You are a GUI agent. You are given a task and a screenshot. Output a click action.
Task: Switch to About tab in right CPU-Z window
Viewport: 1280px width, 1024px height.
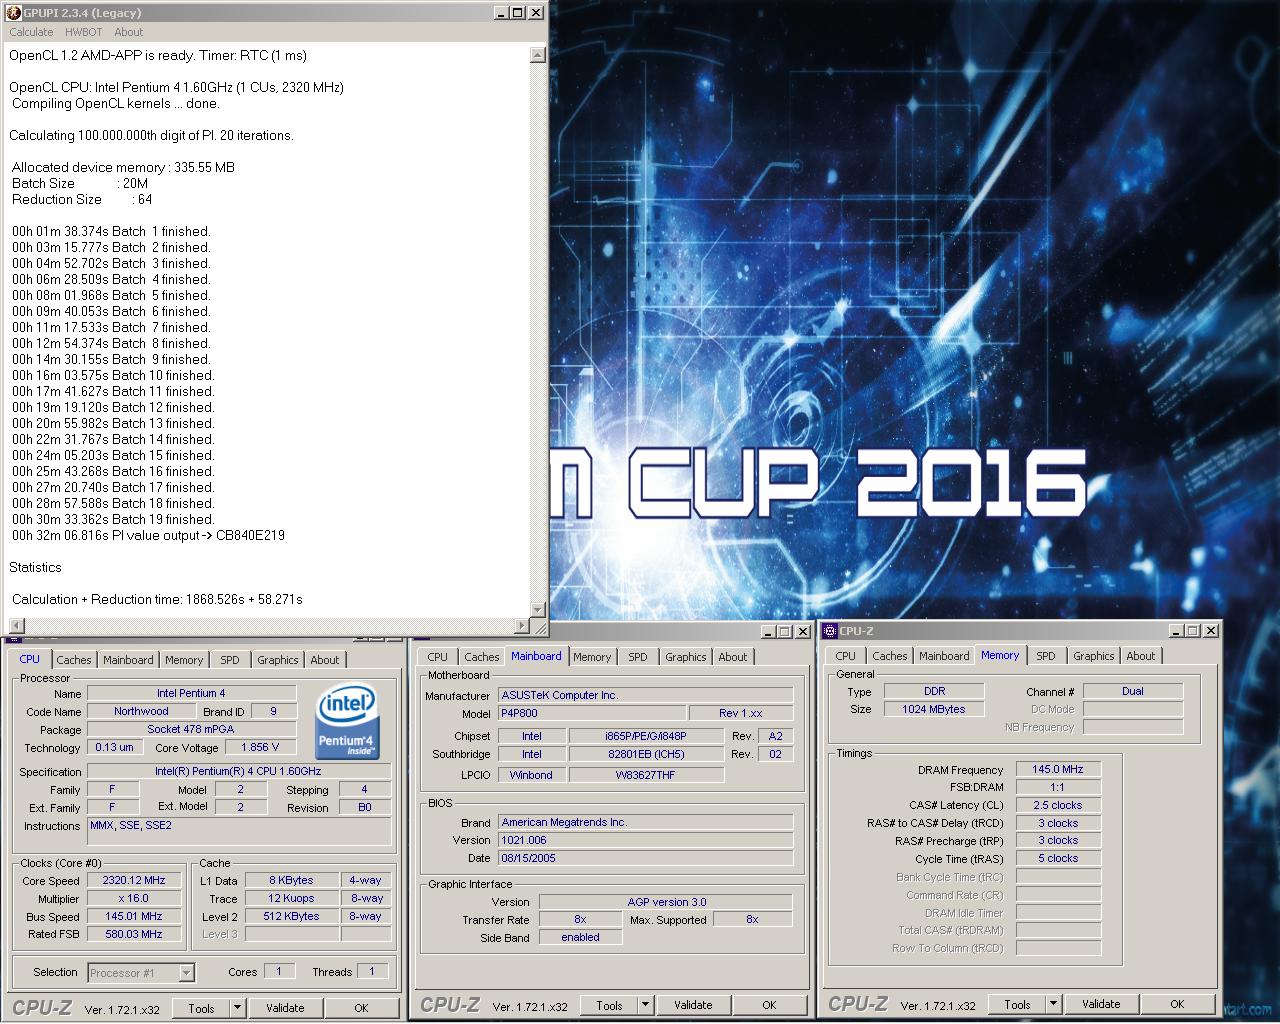[x=1141, y=656]
